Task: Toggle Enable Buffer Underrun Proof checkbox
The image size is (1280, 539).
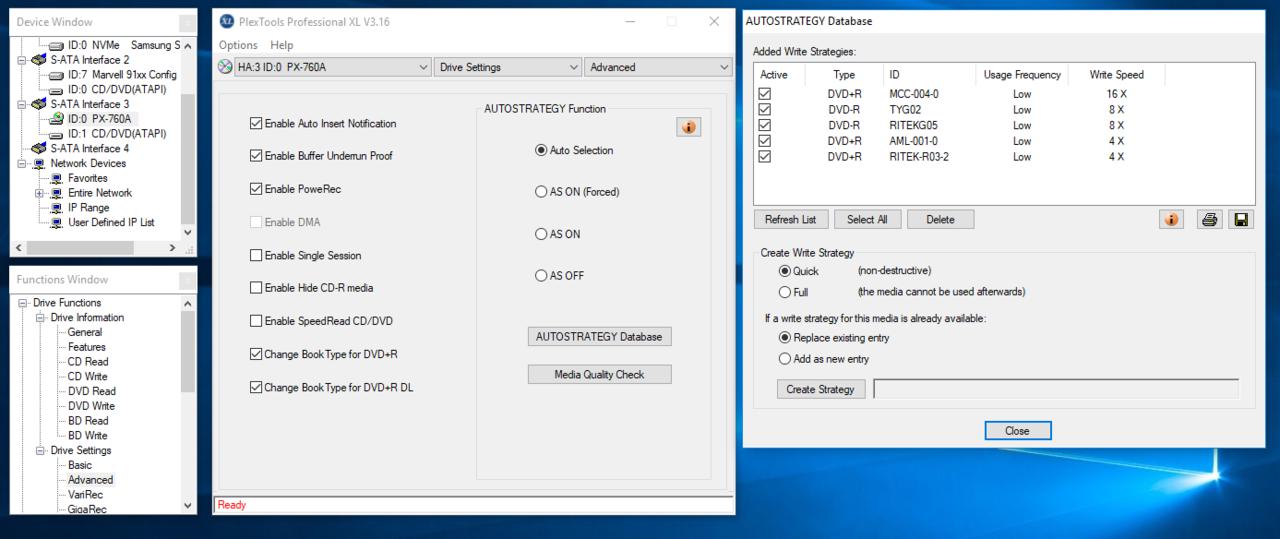Action: [256, 156]
